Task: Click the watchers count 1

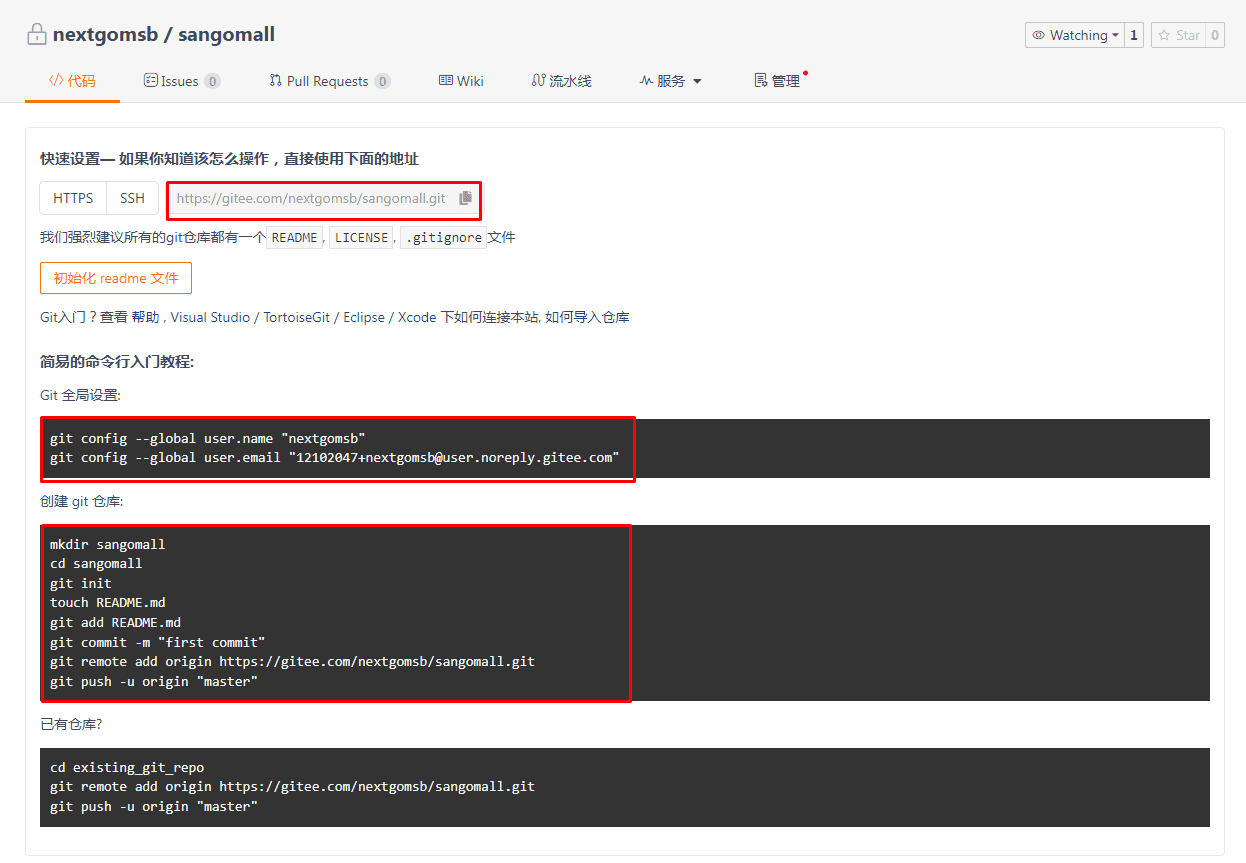Action: [x=1134, y=35]
